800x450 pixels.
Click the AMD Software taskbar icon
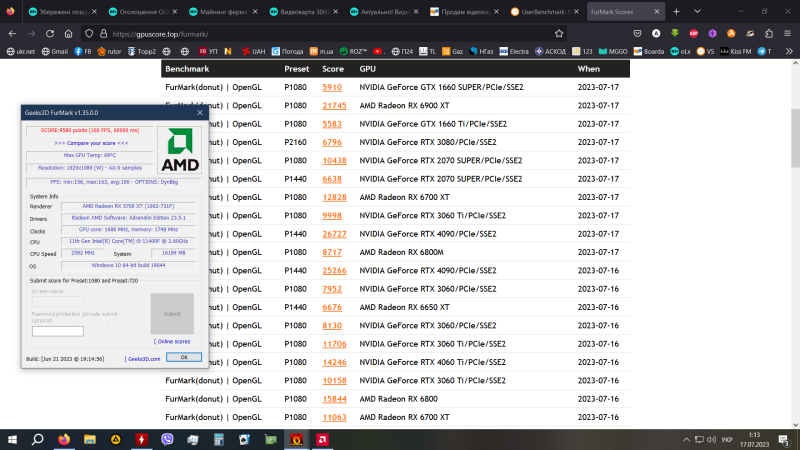tap(322, 438)
